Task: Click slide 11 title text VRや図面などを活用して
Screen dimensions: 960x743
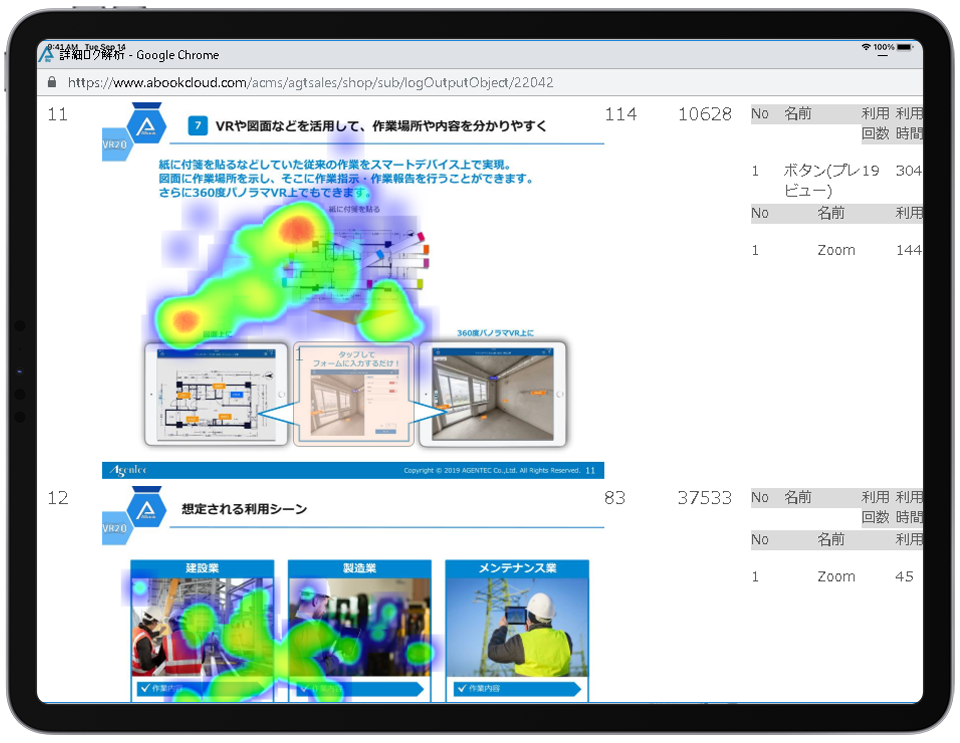Action: pyautogui.click(x=381, y=126)
